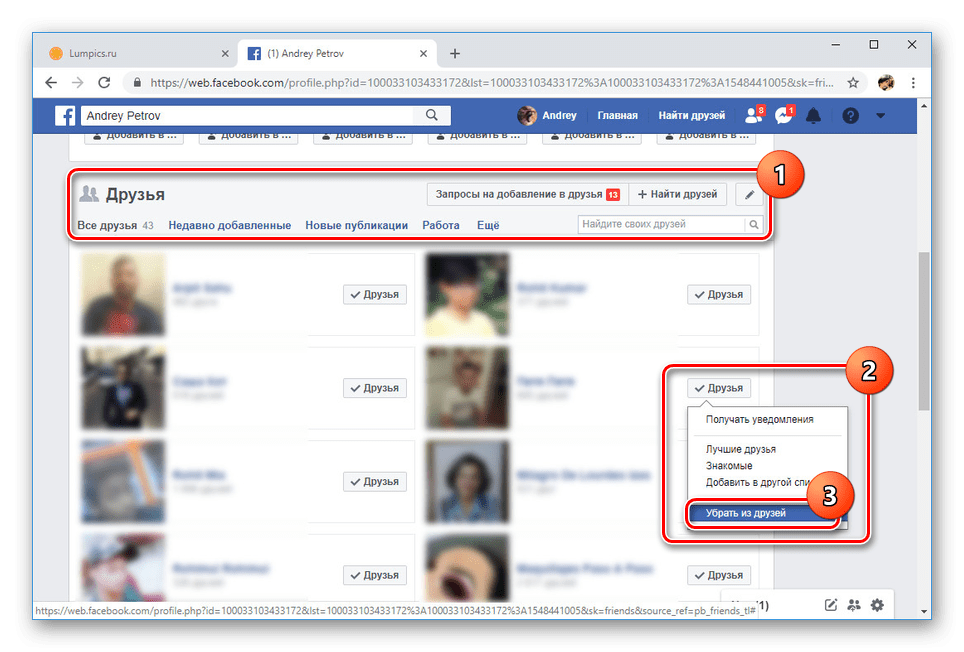The width and height of the screenshot is (964, 652).
Task: Open Messenger icon showing one notification
Action: pos(782,115)
